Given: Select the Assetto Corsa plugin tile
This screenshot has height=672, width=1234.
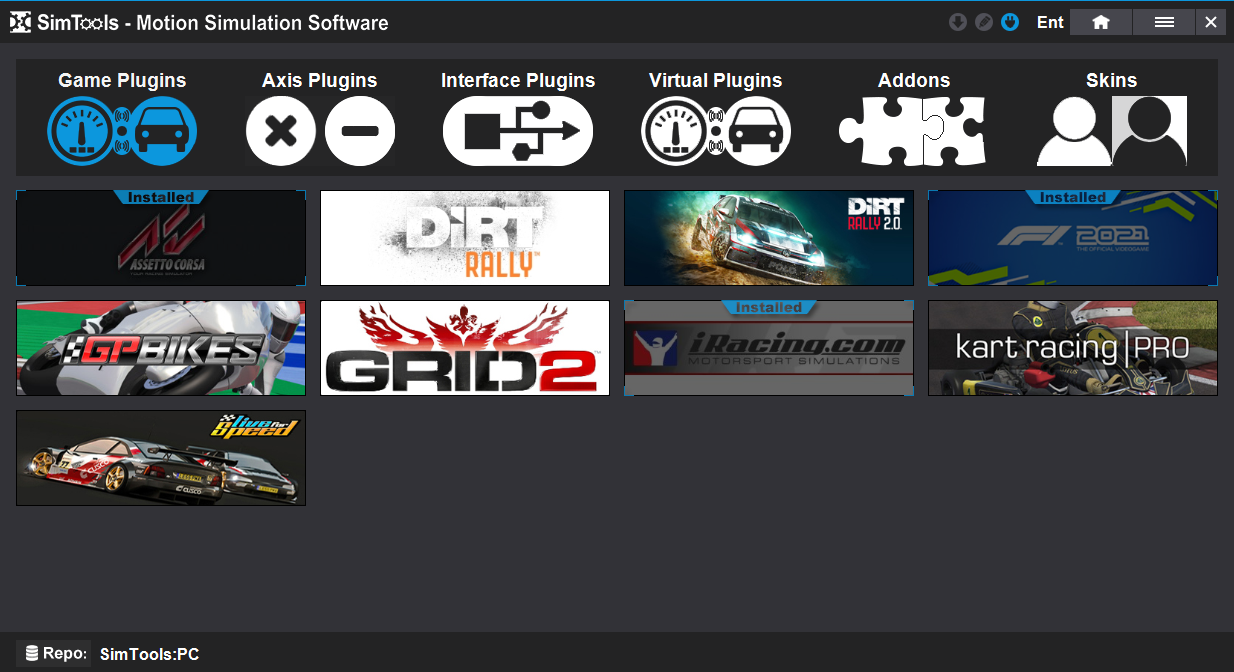Looking at the screenshot, I should (161, 238).
